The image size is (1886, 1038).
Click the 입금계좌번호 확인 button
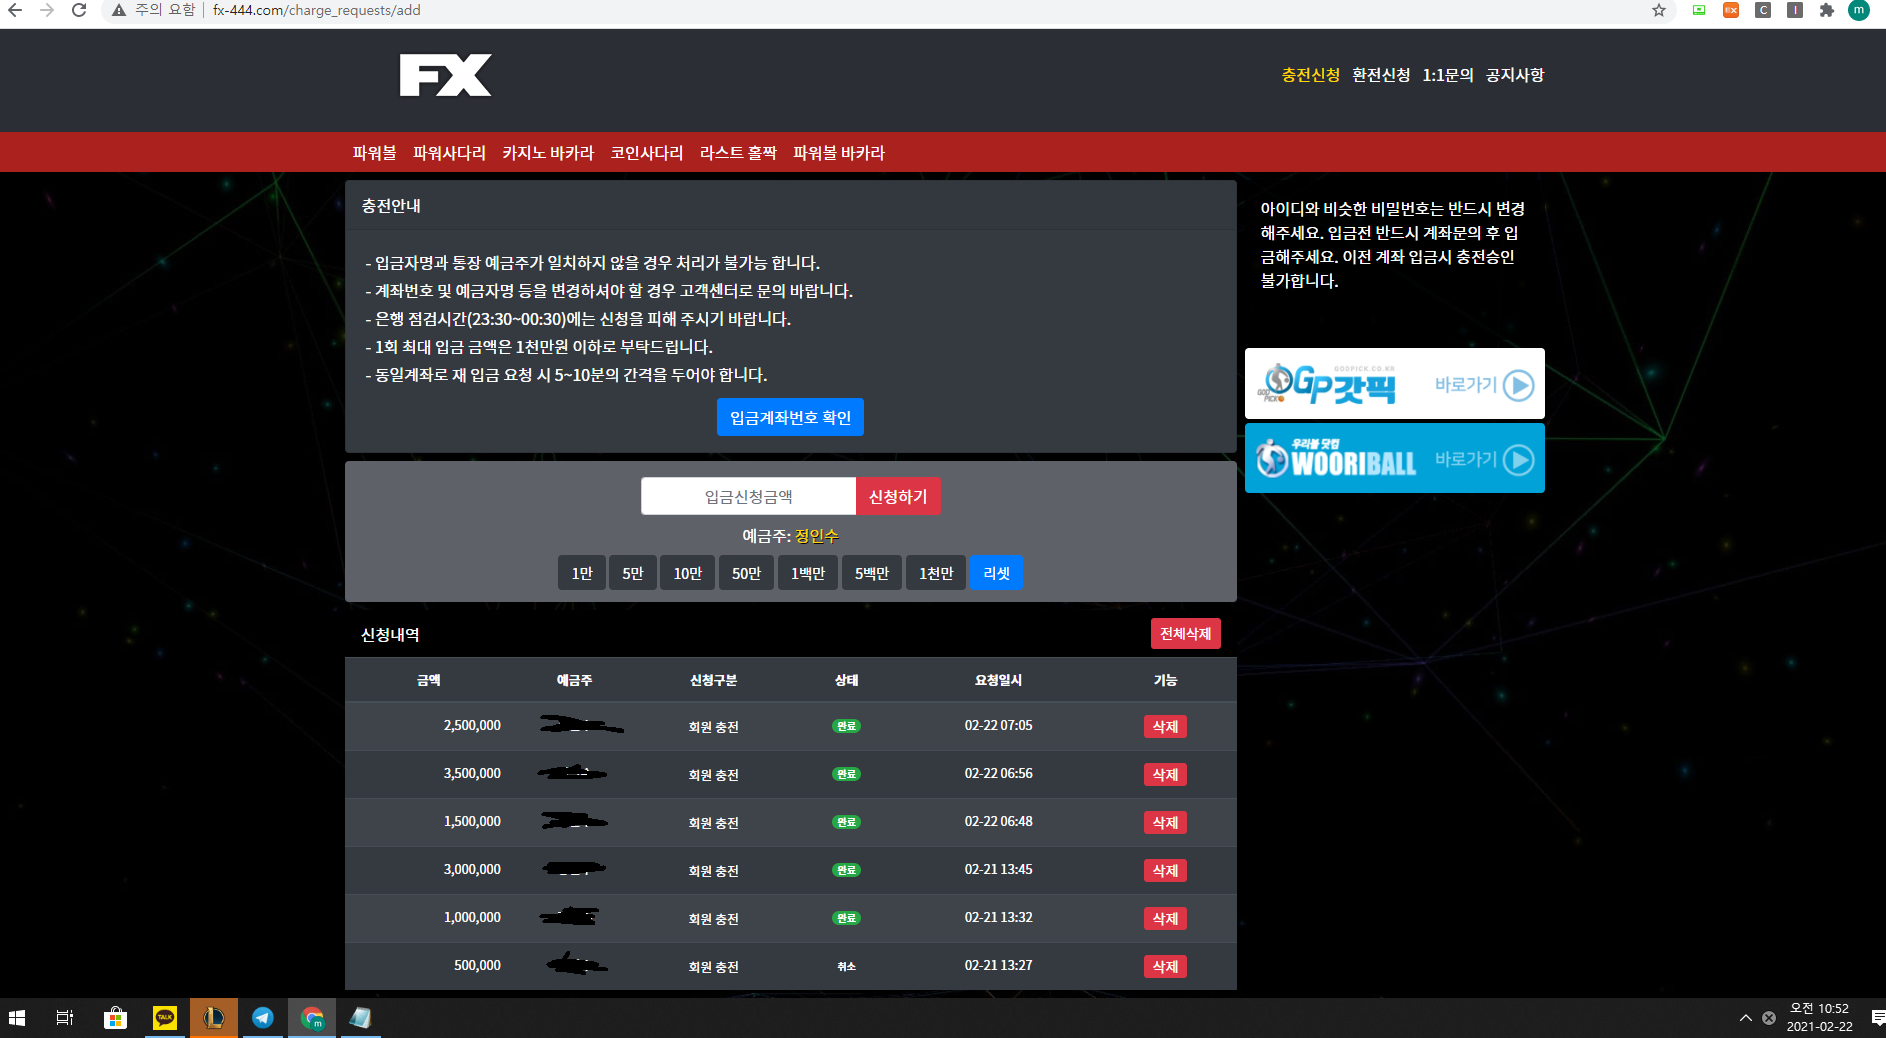(790, 417)
